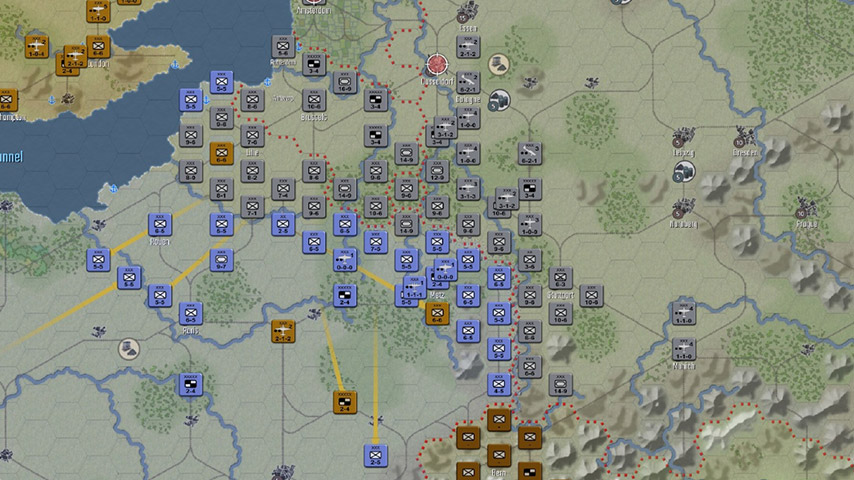This screenshot has width=854, height=480.
Task: Select grey 2-1-2 air unit below Essen
Action: 468,47
